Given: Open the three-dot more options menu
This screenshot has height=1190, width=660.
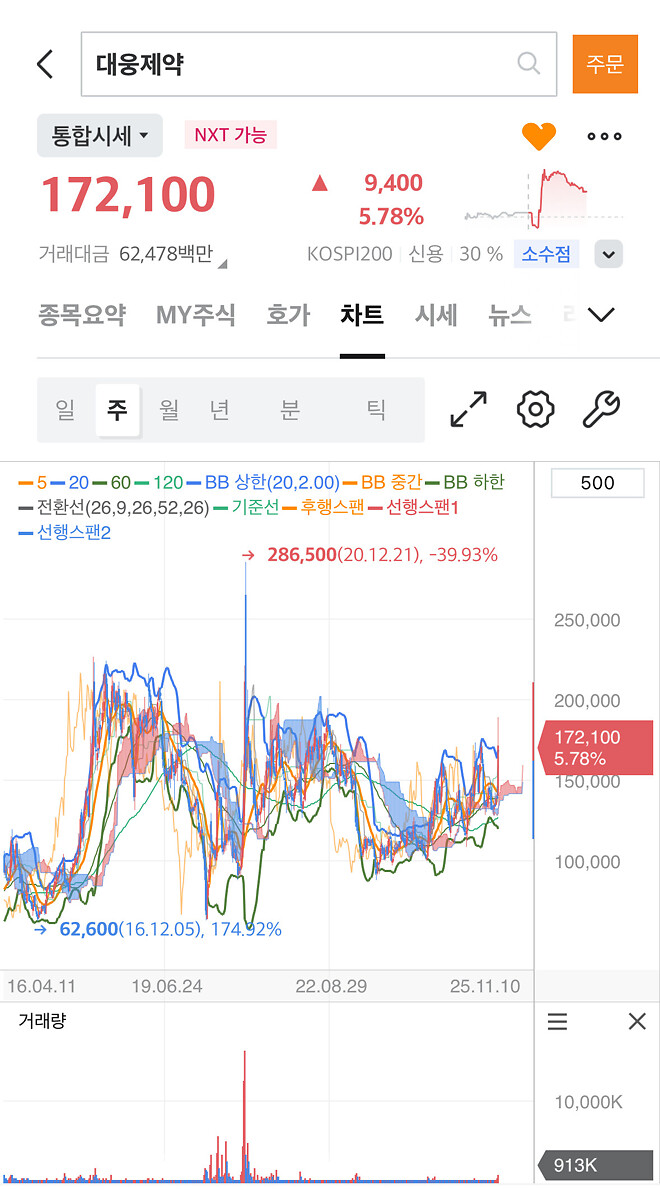Looking at the screenshot, I should (x=605, y=137).
